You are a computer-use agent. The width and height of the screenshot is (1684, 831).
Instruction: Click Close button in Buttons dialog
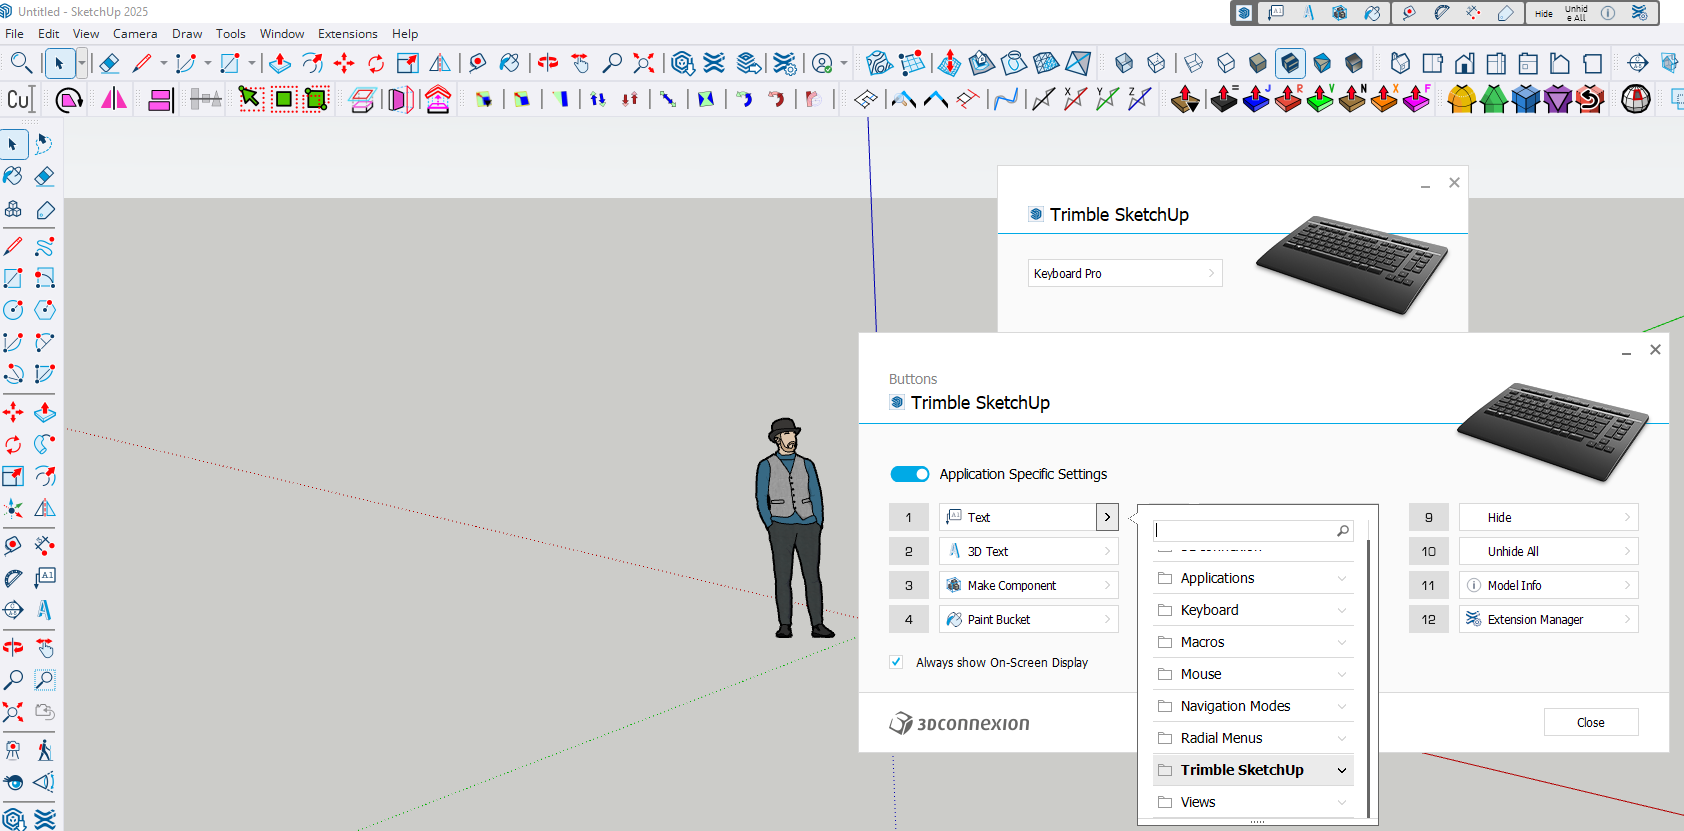pyautogui.click(x=1591, y=722)
